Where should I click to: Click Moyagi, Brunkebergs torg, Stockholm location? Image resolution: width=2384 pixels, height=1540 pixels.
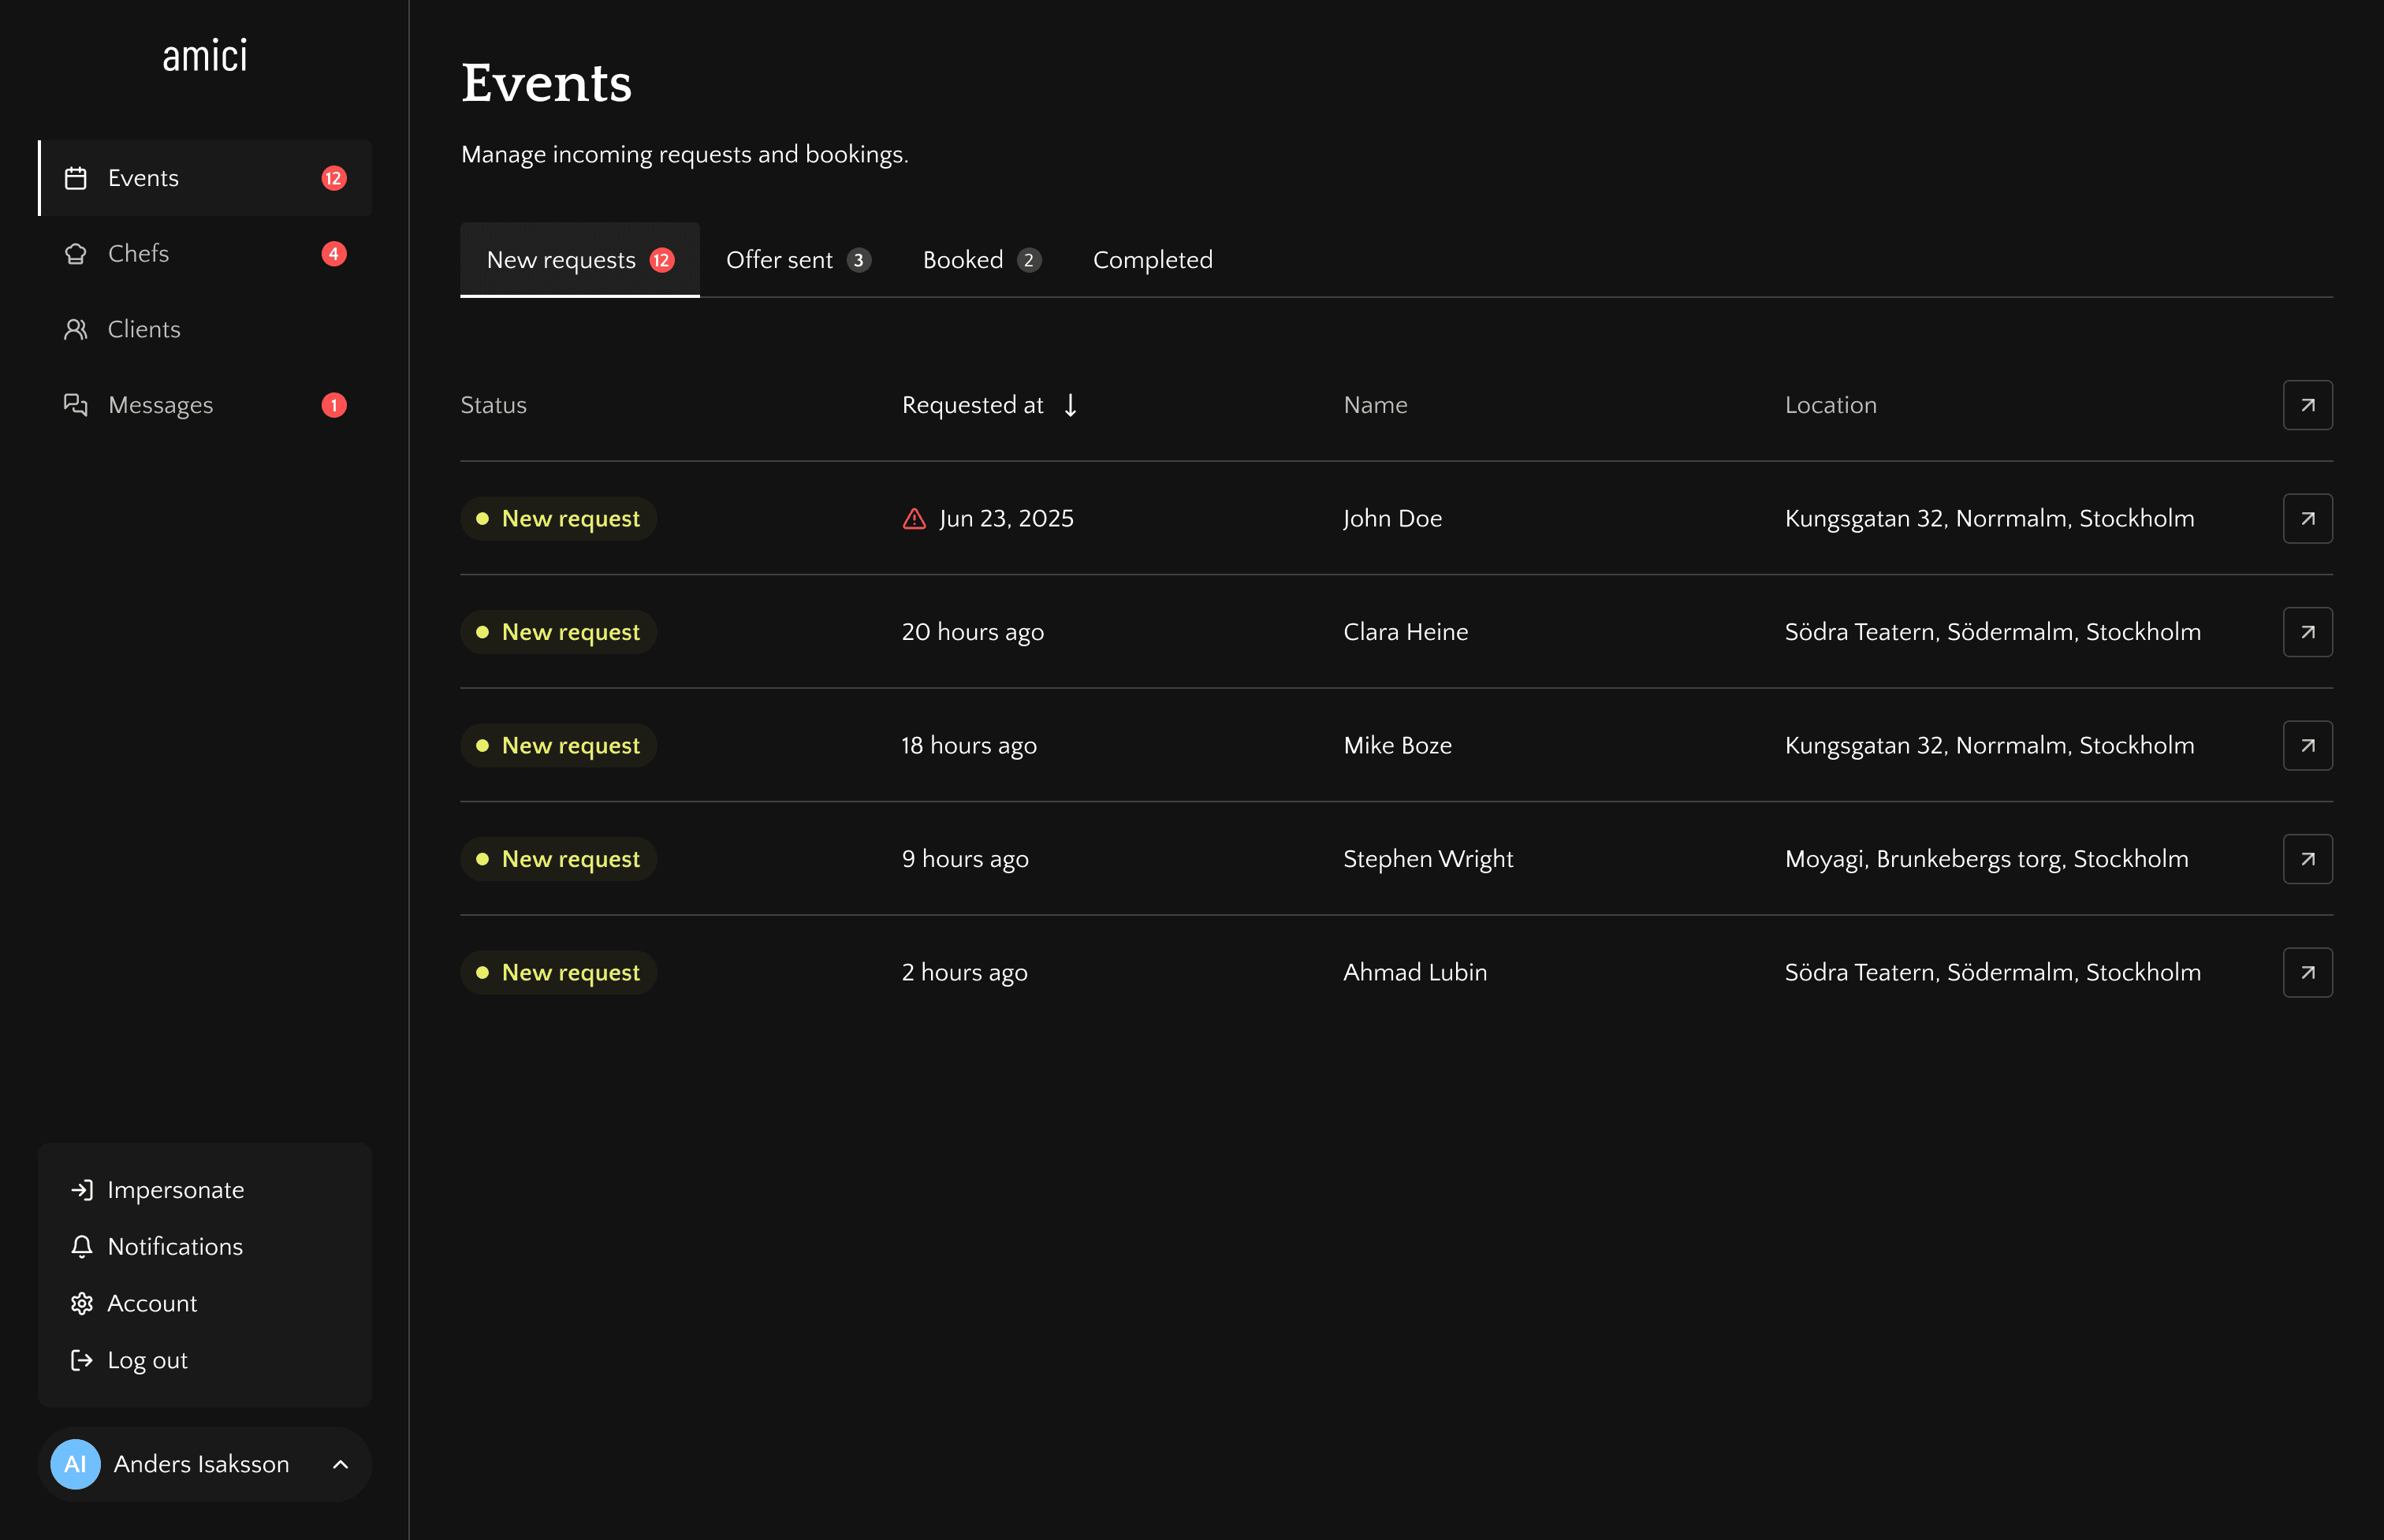(x=1986, y=859)
